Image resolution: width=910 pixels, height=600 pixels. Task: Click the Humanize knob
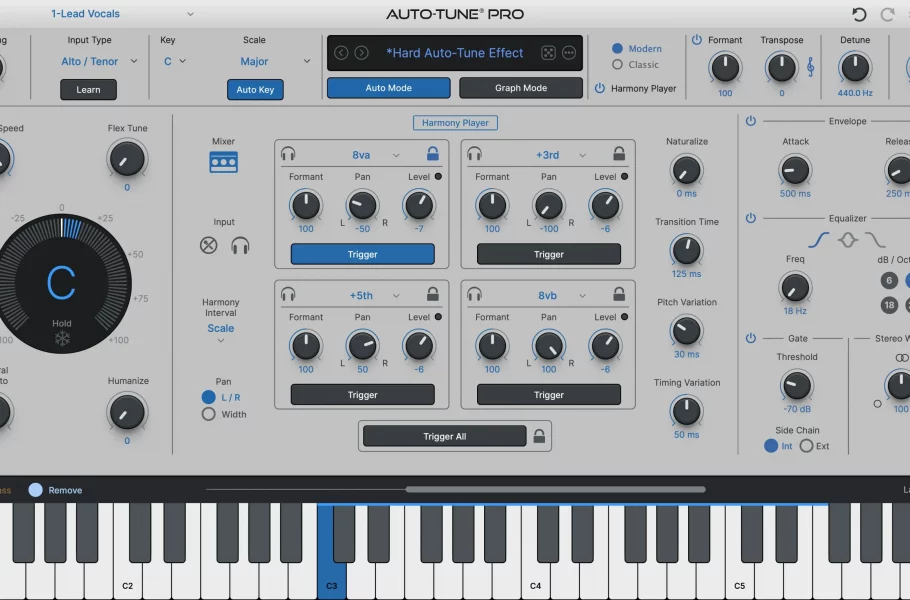(x=127, y=413)
